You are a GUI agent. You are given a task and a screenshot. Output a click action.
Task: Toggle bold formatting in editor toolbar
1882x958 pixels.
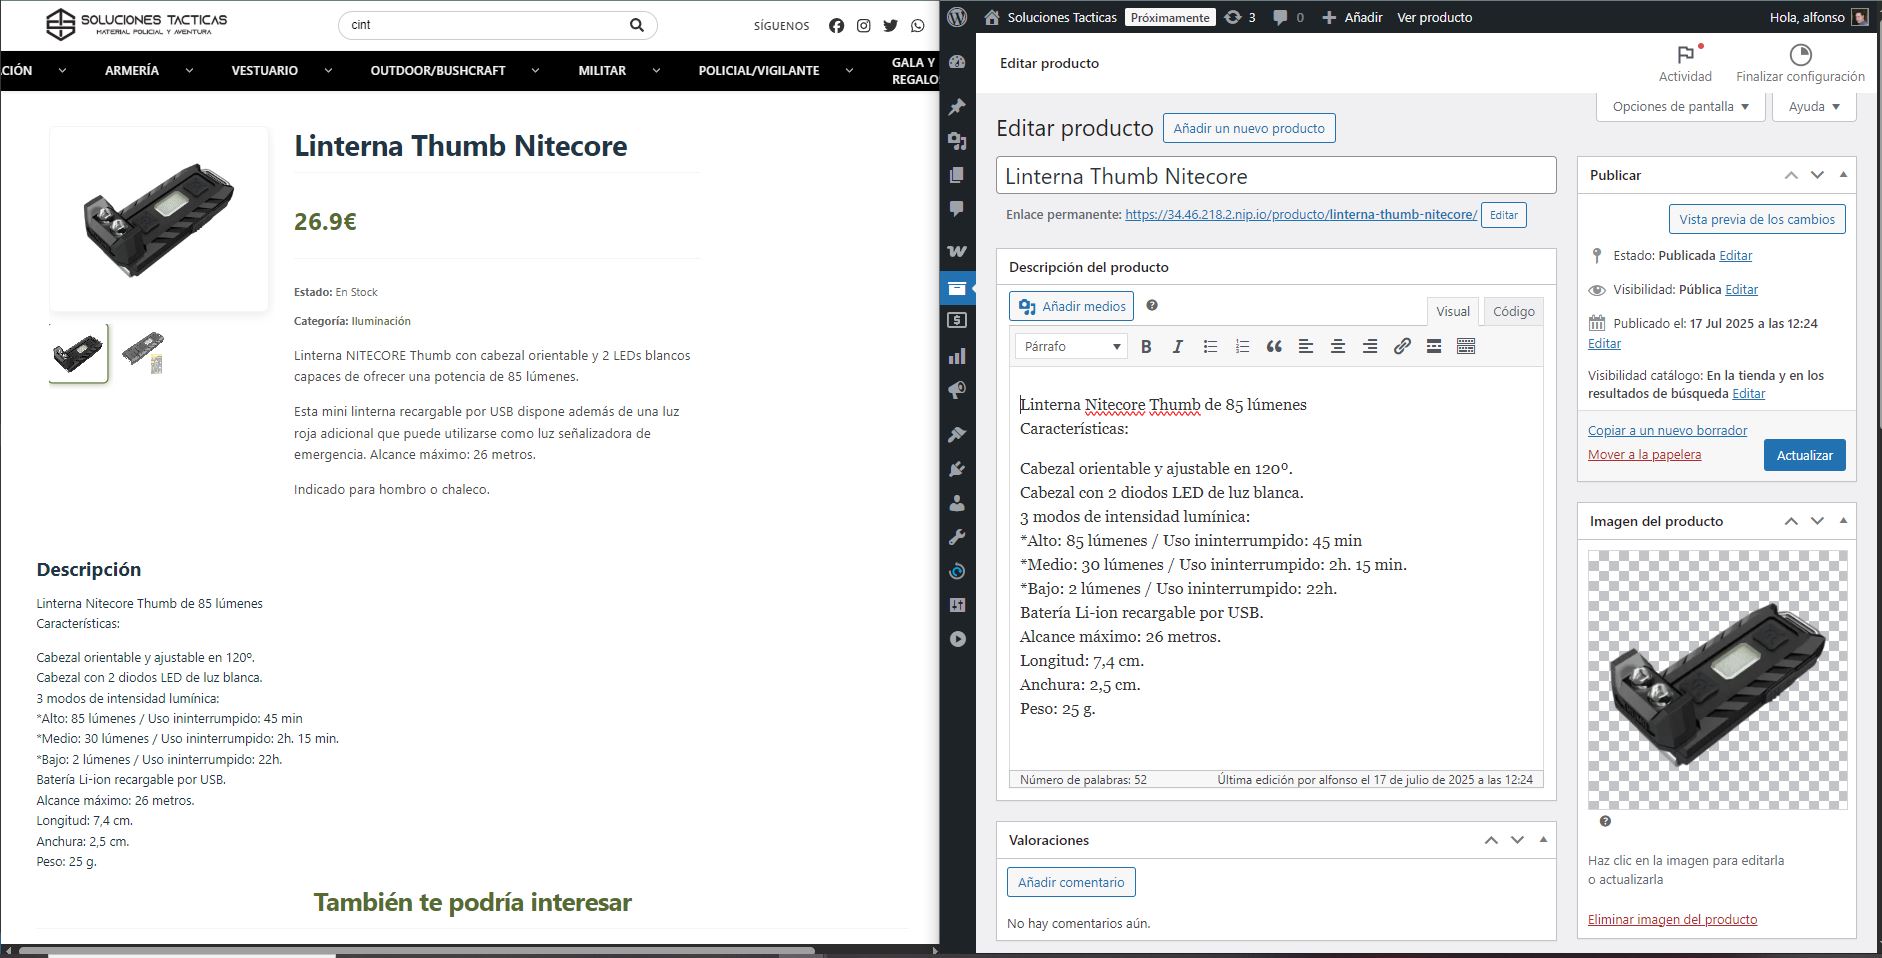click(x=1146, y=346)
